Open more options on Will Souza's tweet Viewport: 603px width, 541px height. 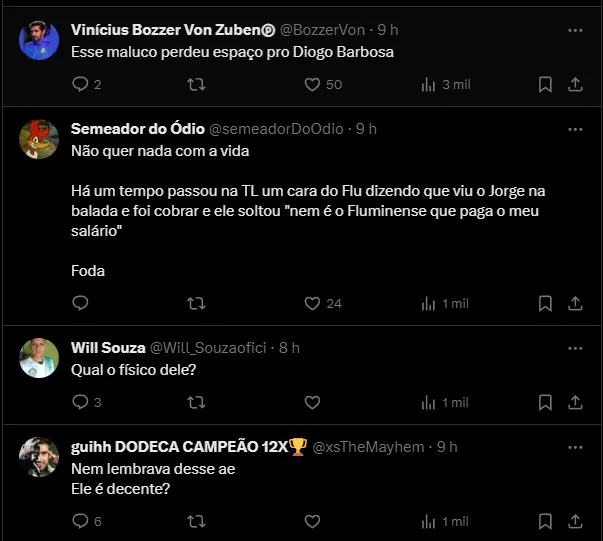click(x=575, y=348)
